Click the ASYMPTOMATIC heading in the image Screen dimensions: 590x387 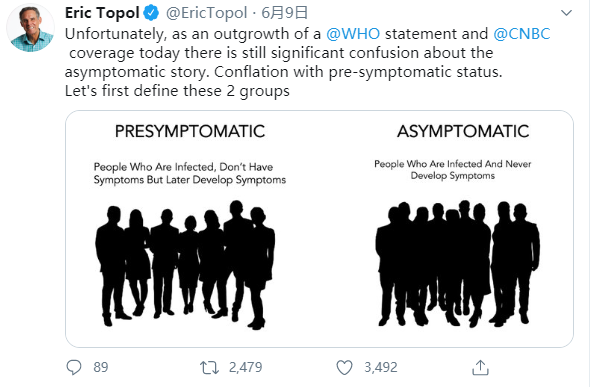(x=463, y=131)
